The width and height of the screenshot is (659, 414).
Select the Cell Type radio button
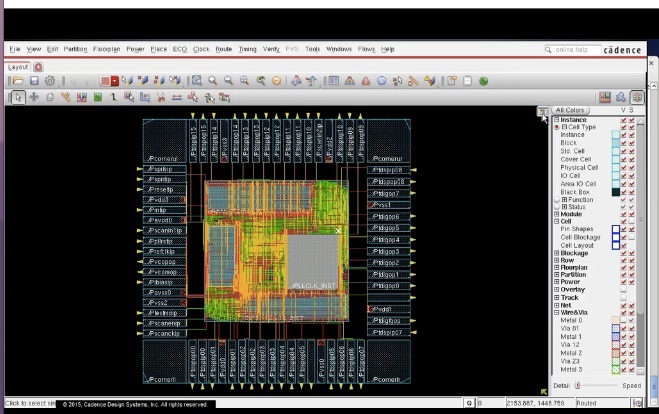(x=557, y=127)
